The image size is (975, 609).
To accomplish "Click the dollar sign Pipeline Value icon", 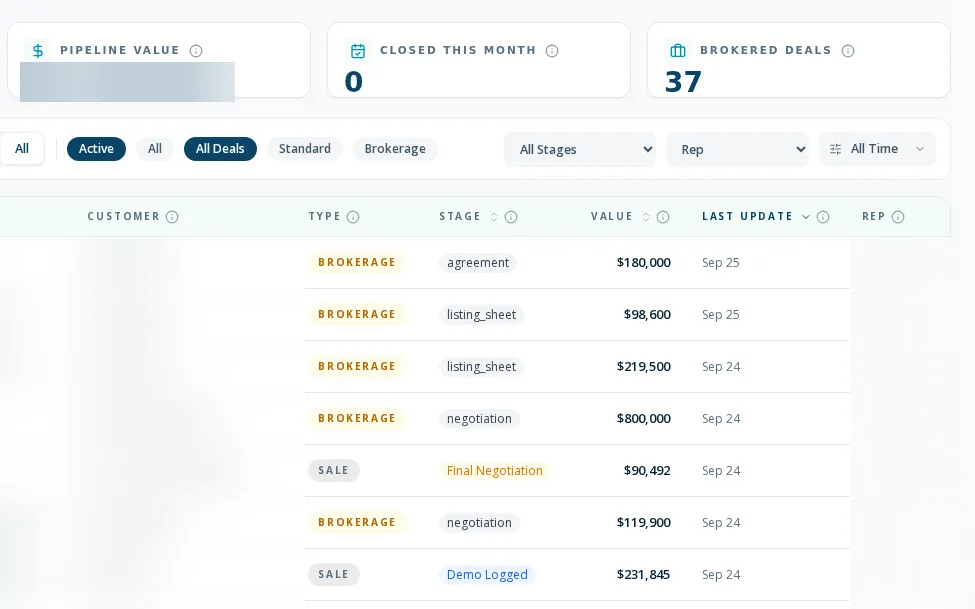I will click(x=38, y=50).
